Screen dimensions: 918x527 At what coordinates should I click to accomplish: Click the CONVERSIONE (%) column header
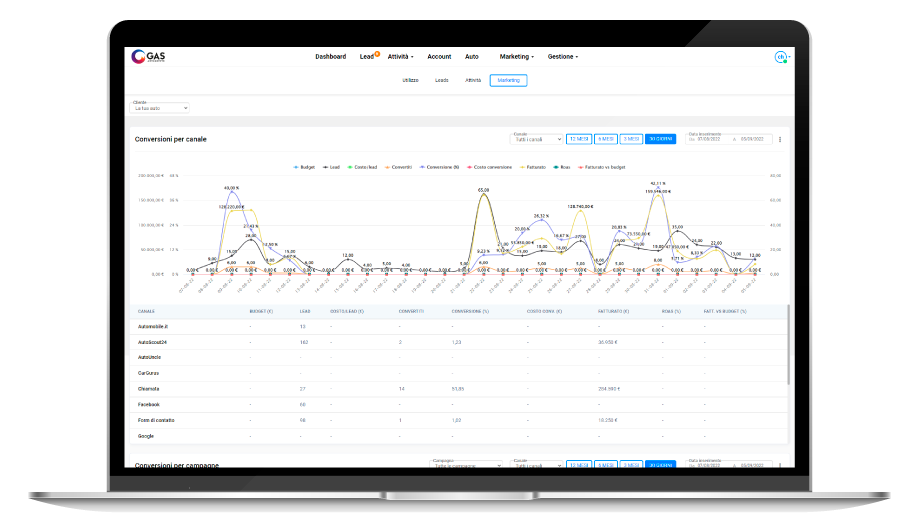pos(470,312)
